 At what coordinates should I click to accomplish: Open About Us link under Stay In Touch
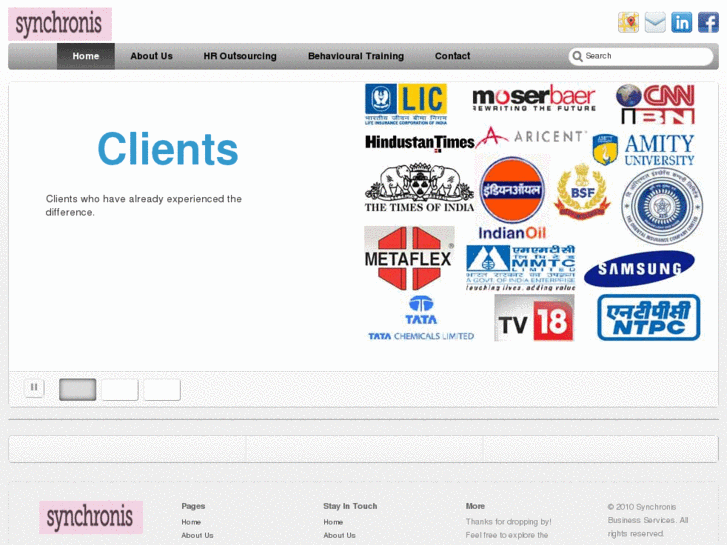coord(339,535)
